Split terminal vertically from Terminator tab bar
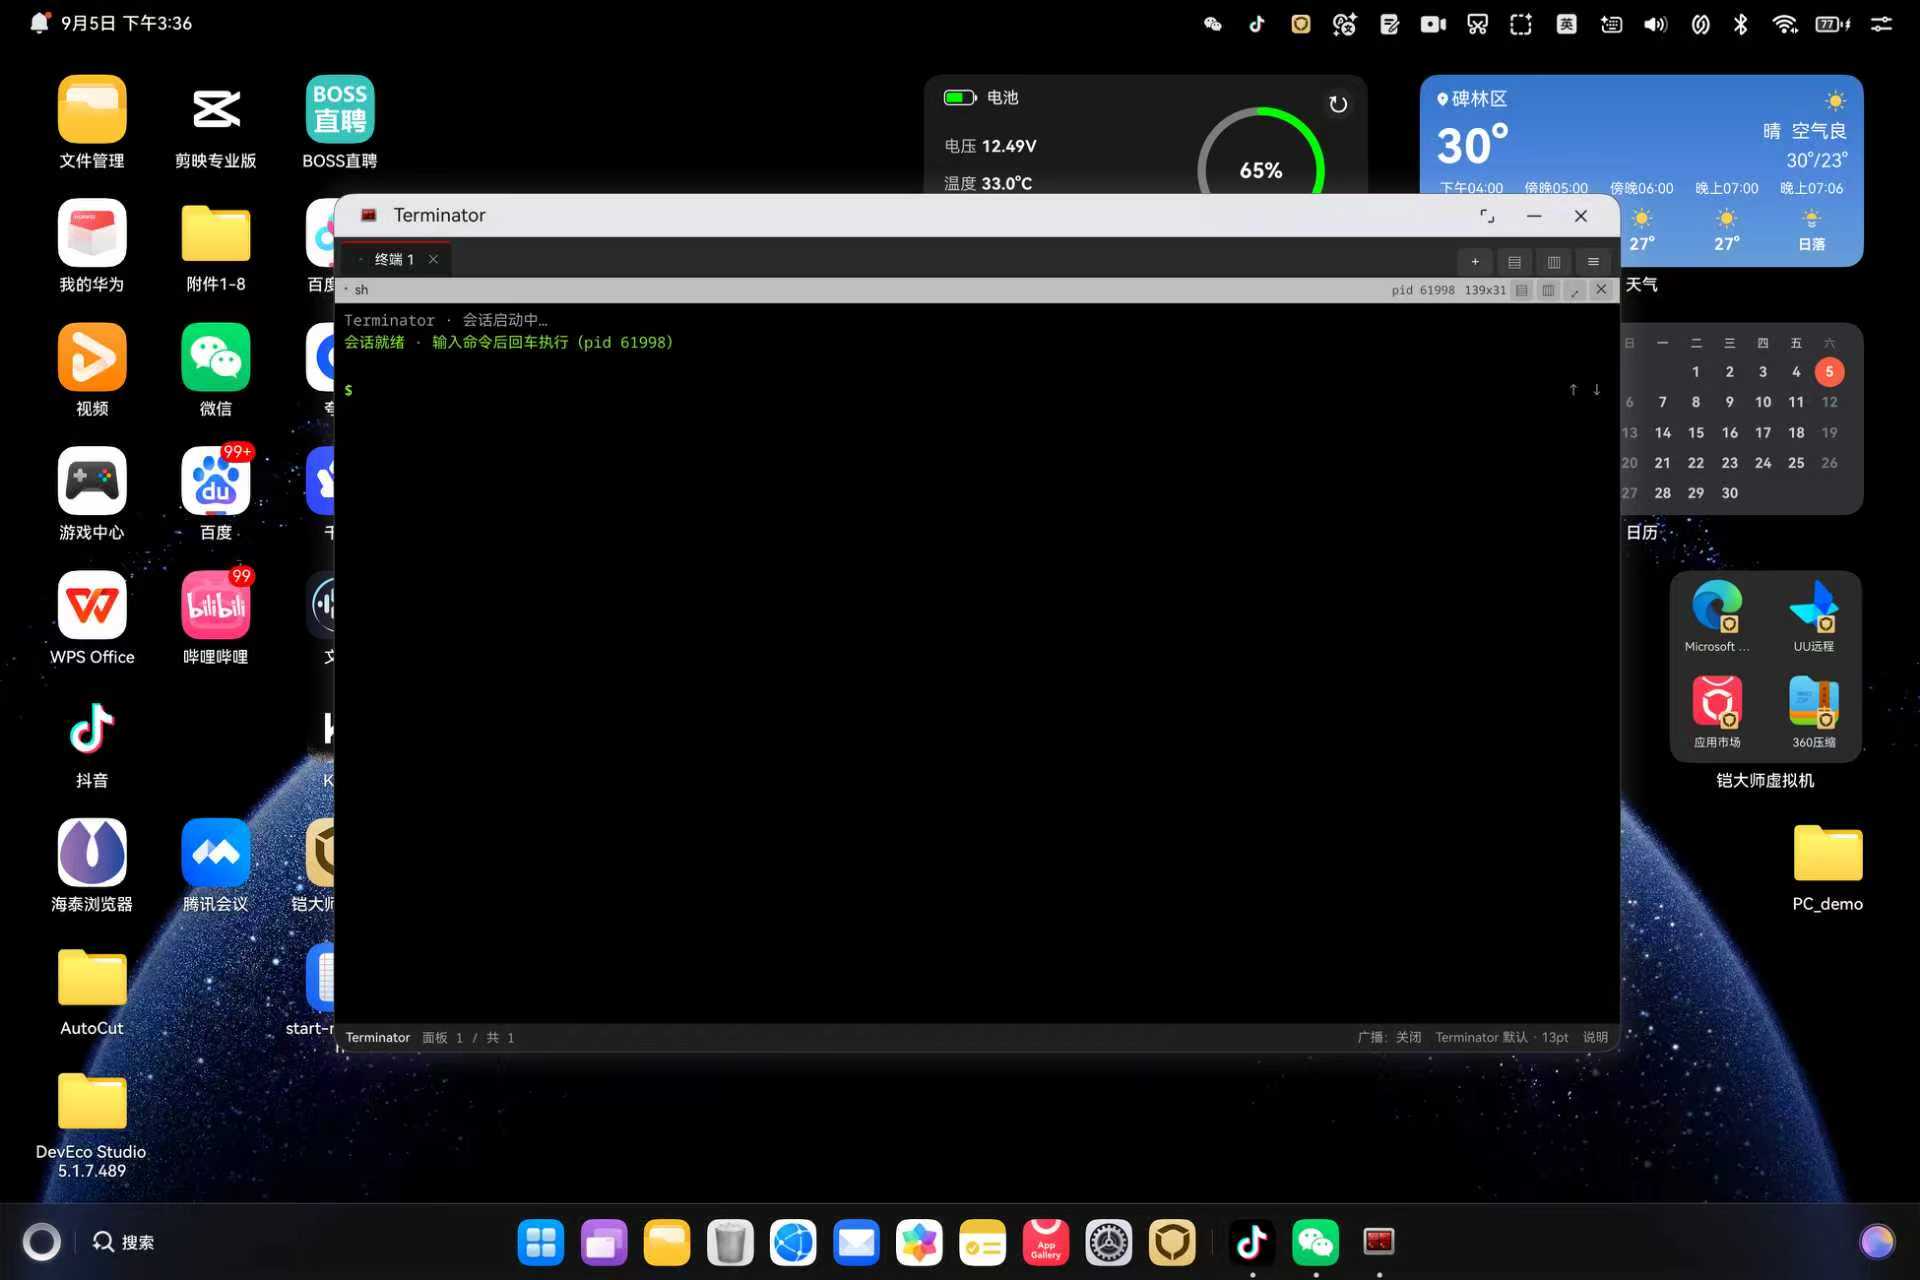Image resolution: width=1920 pixels, height=1280 pixels. (1554, 262)
